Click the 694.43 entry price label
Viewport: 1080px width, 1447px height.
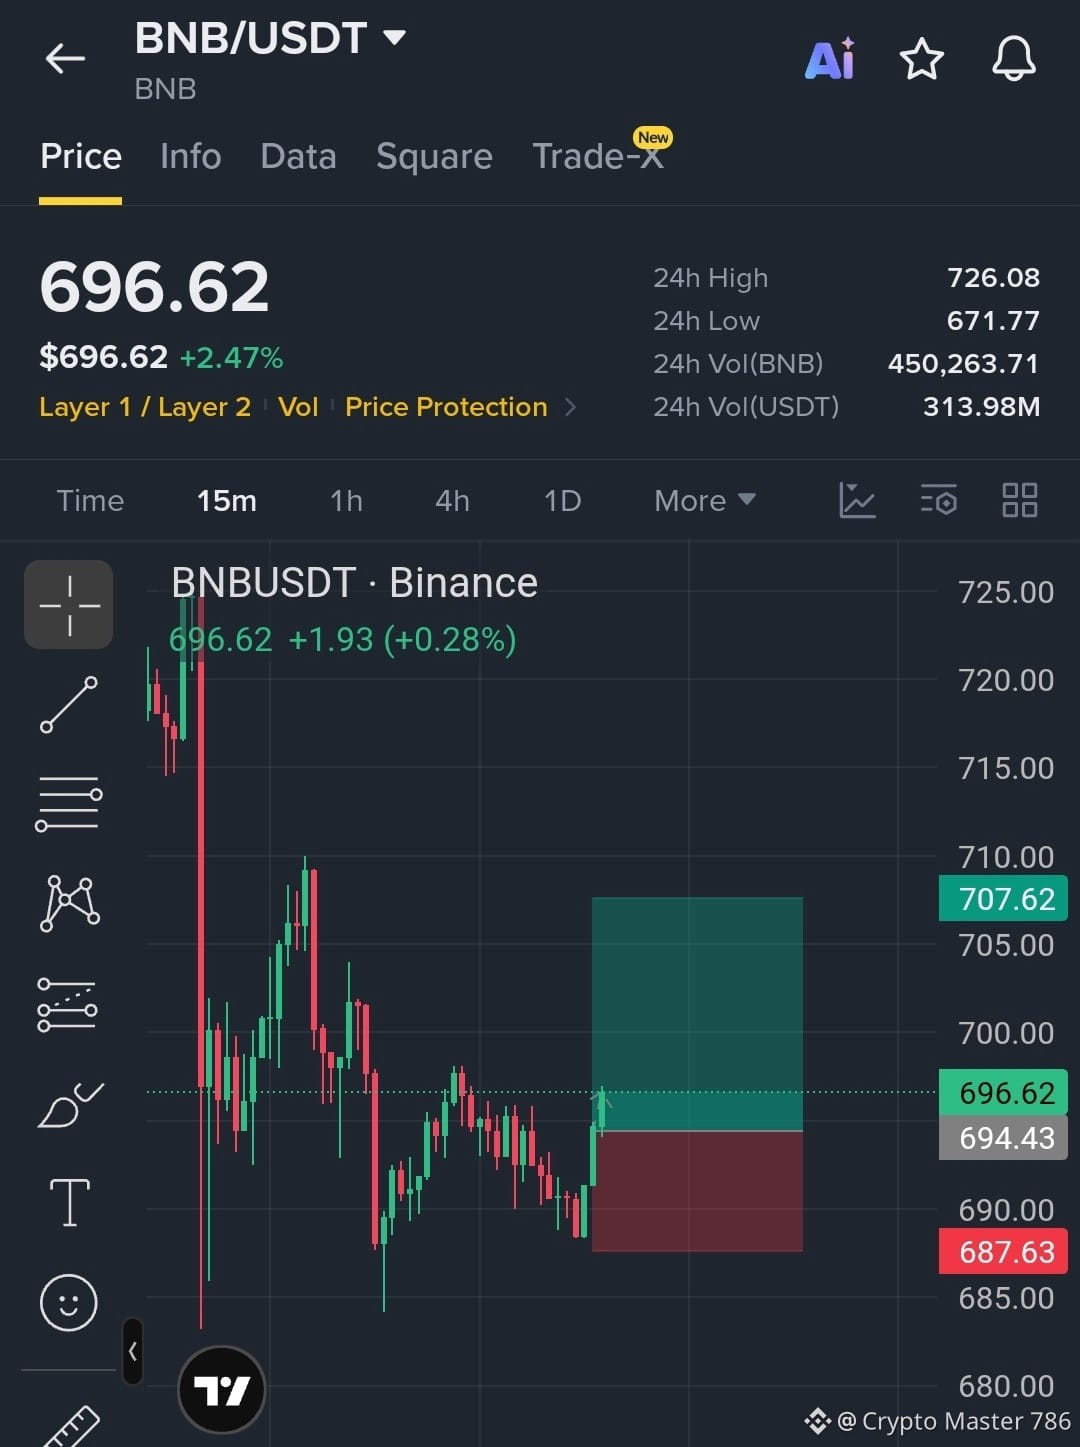1004,1137
